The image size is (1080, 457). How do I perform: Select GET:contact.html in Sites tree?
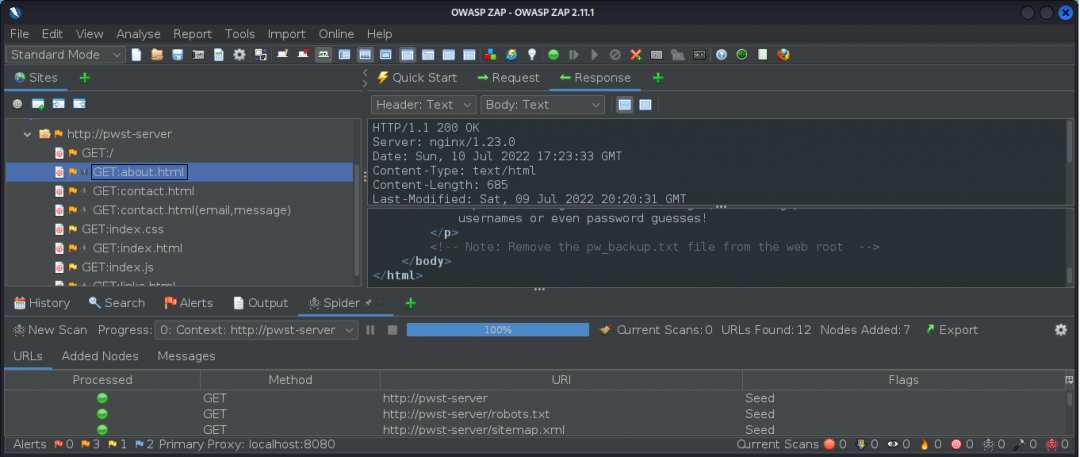pyautogui.click(x=143, y=191)
